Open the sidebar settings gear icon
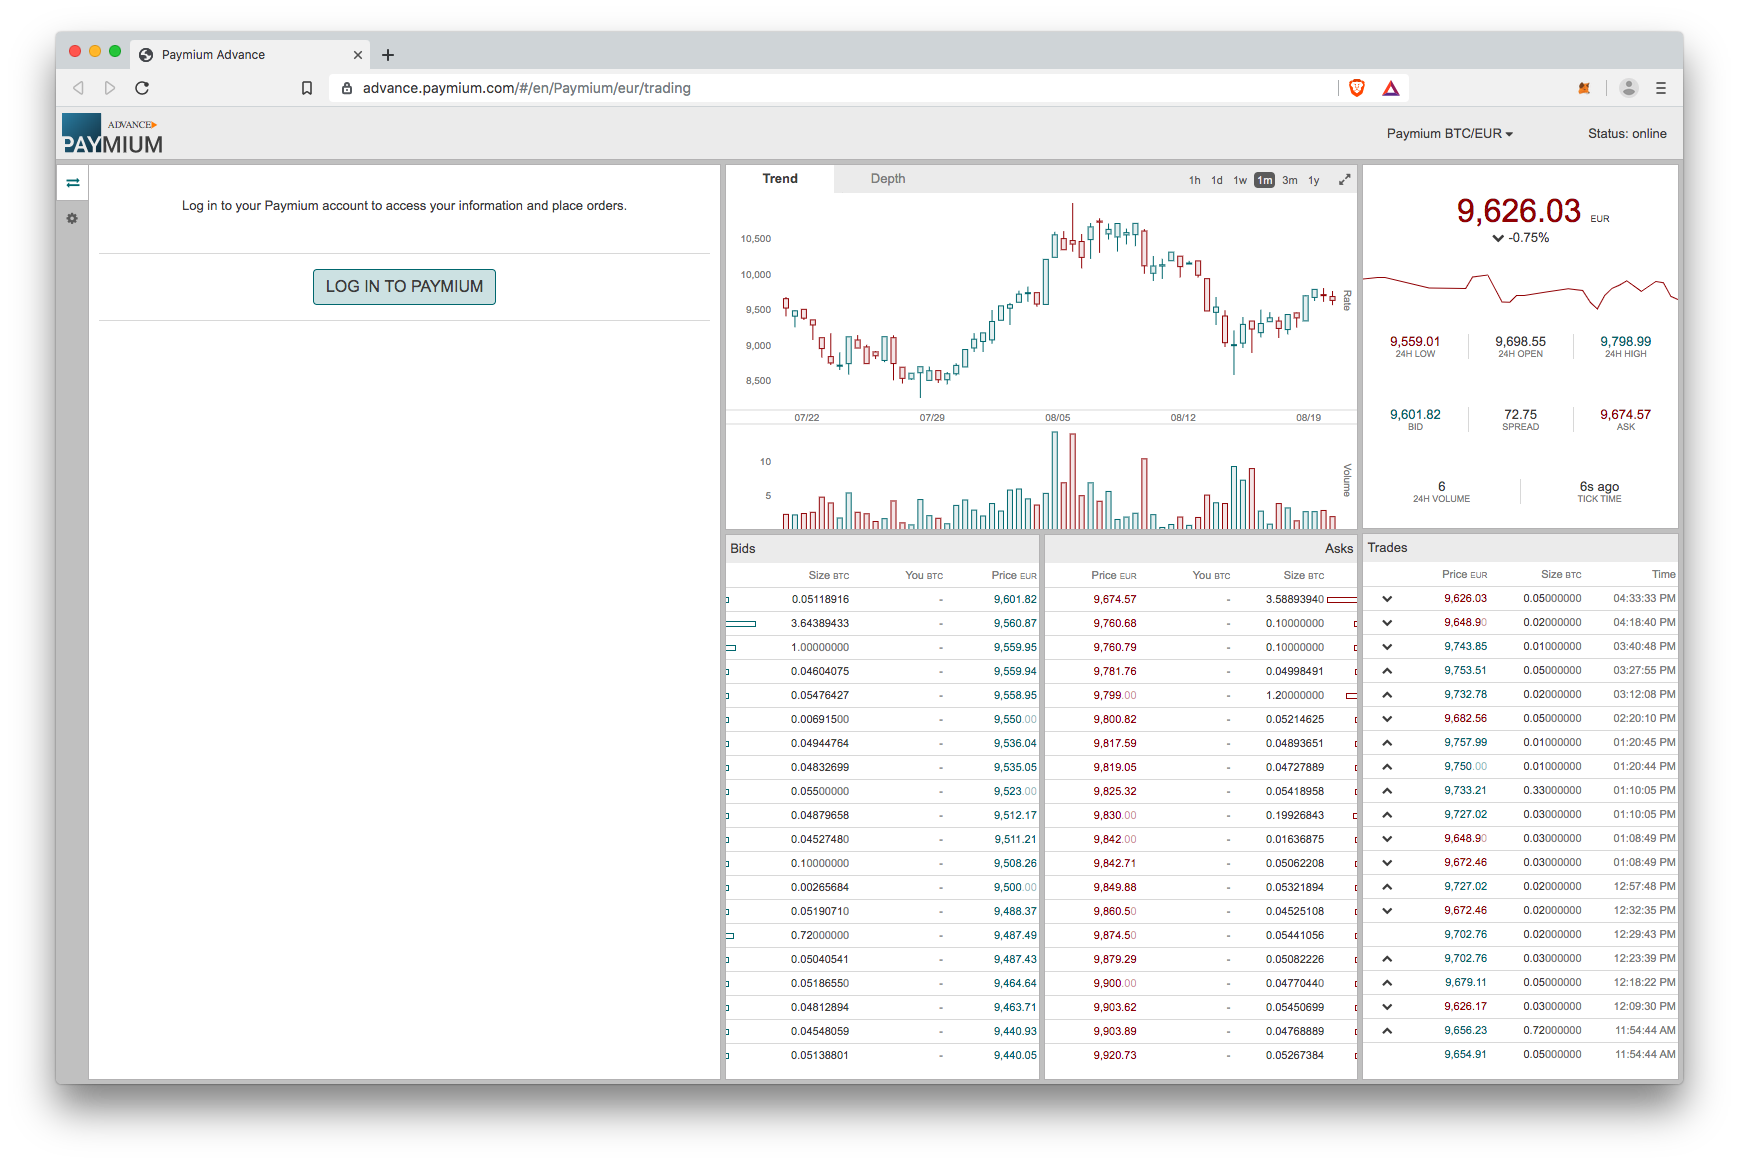 point(72,218)
